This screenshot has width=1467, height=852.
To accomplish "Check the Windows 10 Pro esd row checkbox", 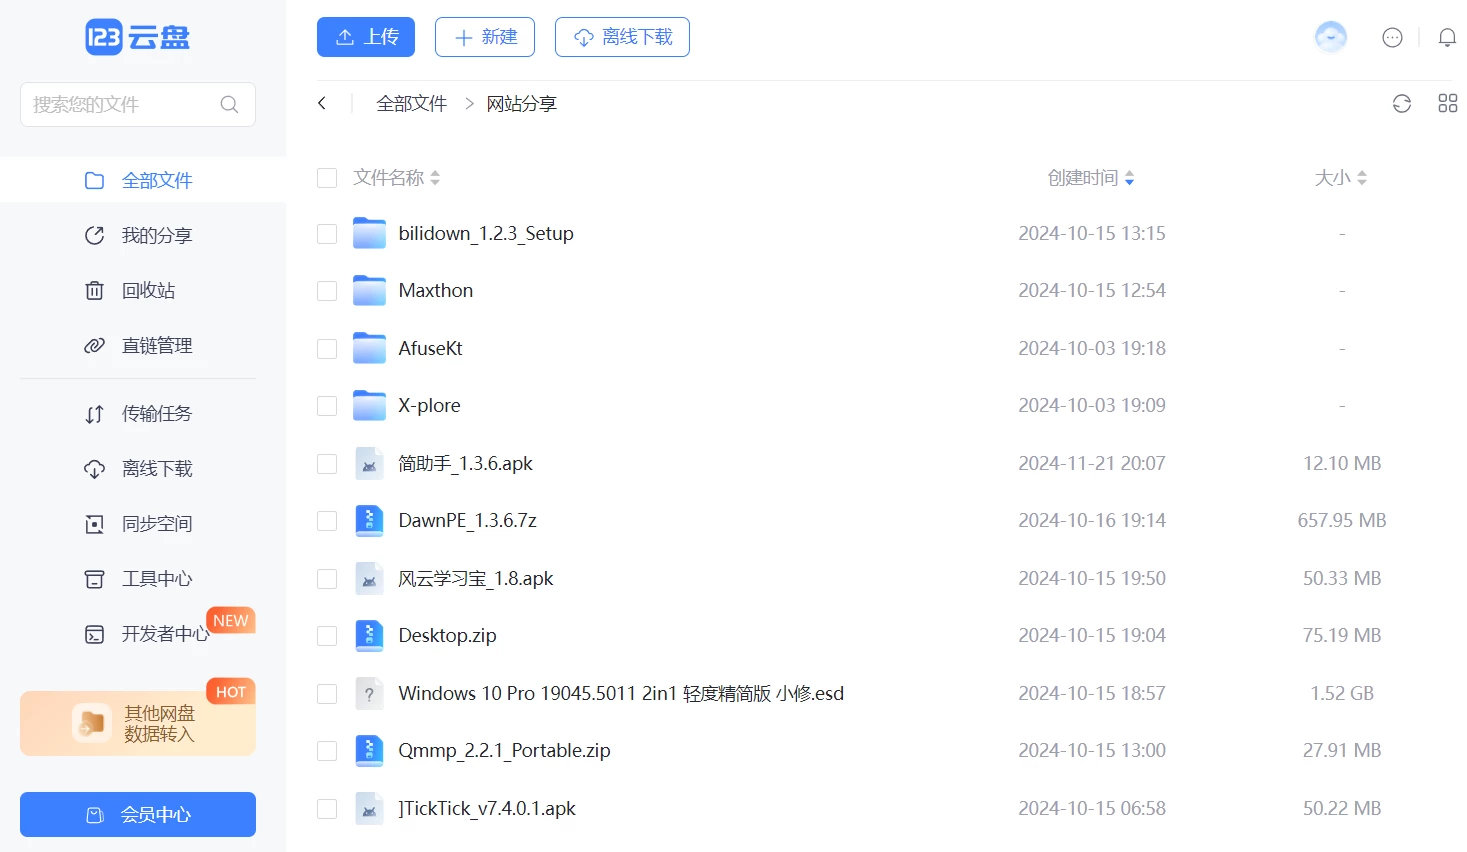I will (327, 694).
